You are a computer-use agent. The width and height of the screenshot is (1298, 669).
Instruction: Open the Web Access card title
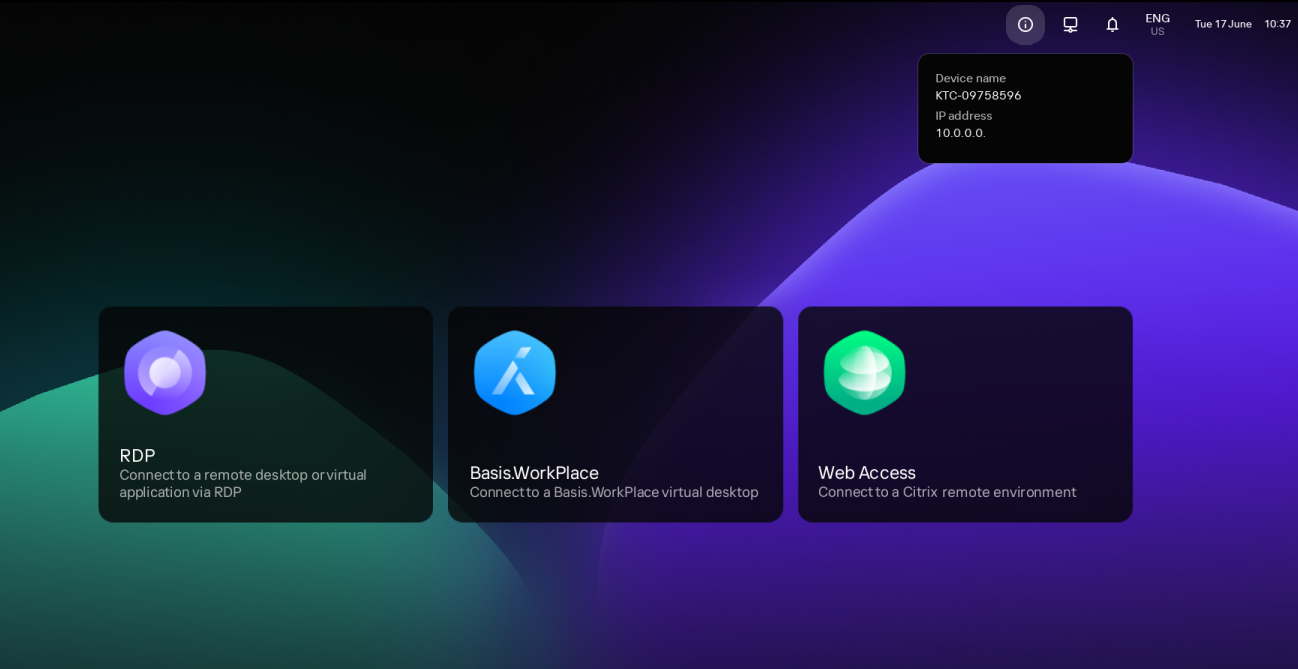point(867,473)
